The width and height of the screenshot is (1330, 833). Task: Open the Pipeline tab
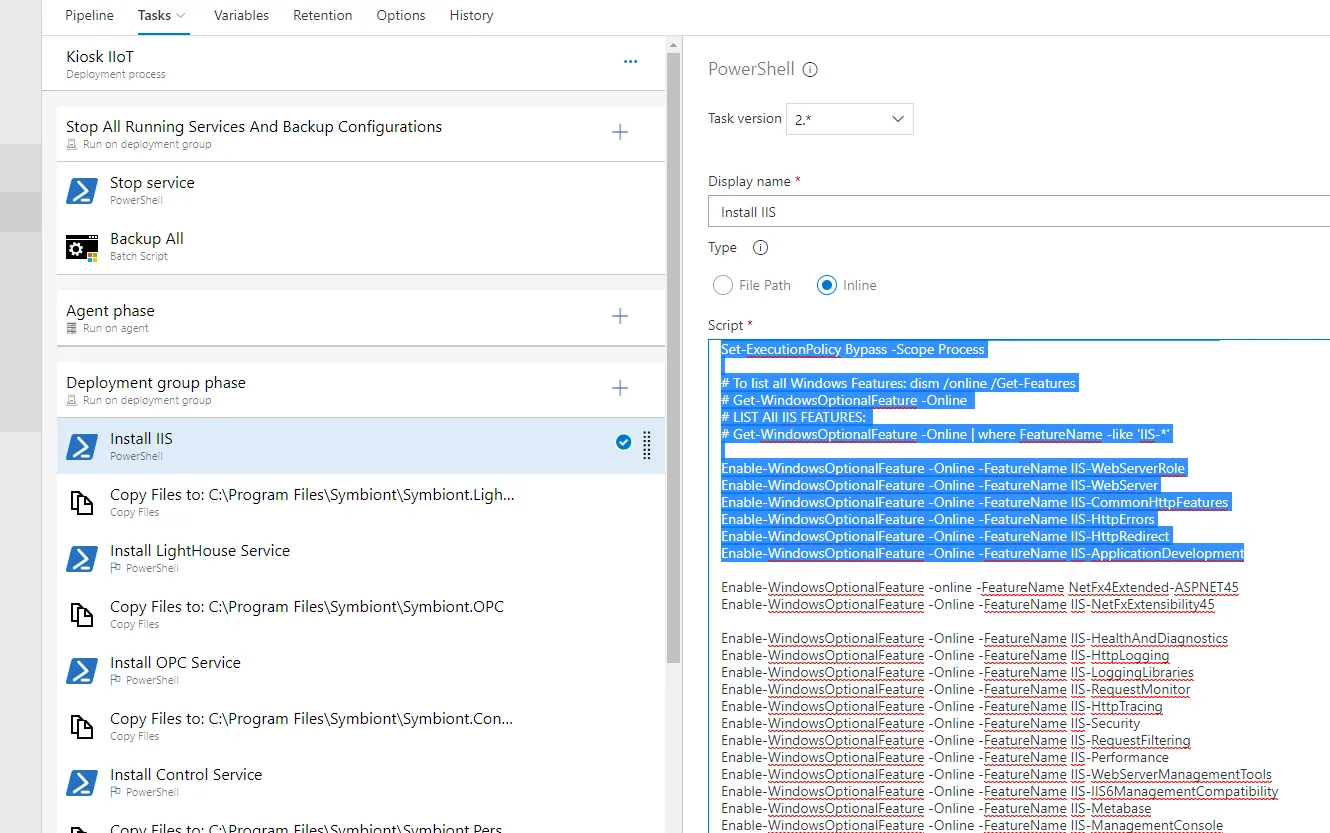pyautogui.click(x=89, y=15)
